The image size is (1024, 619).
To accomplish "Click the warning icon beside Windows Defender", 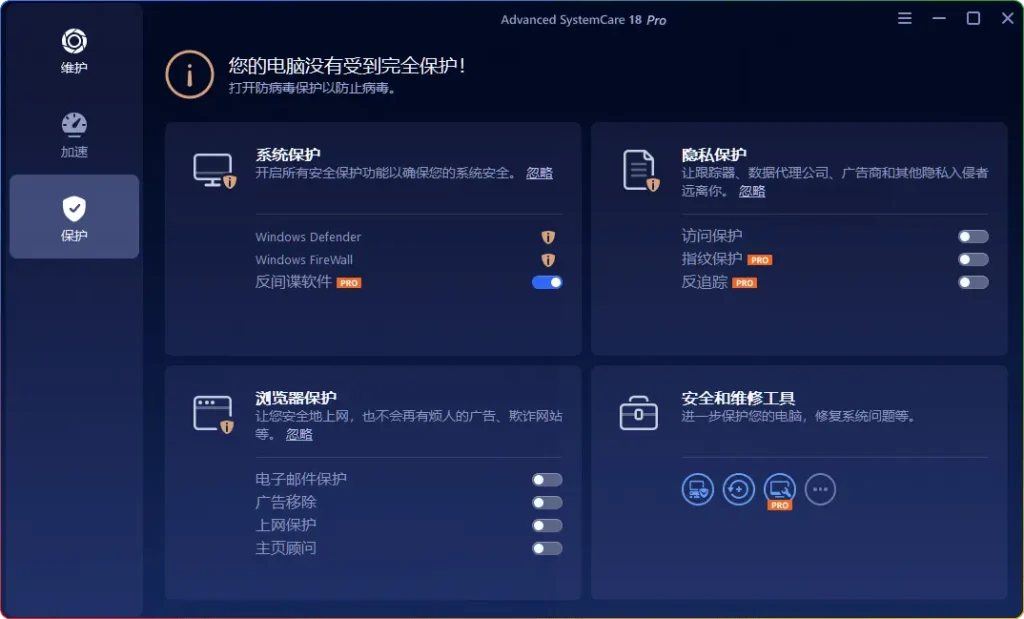I will (x=547, y=237).
